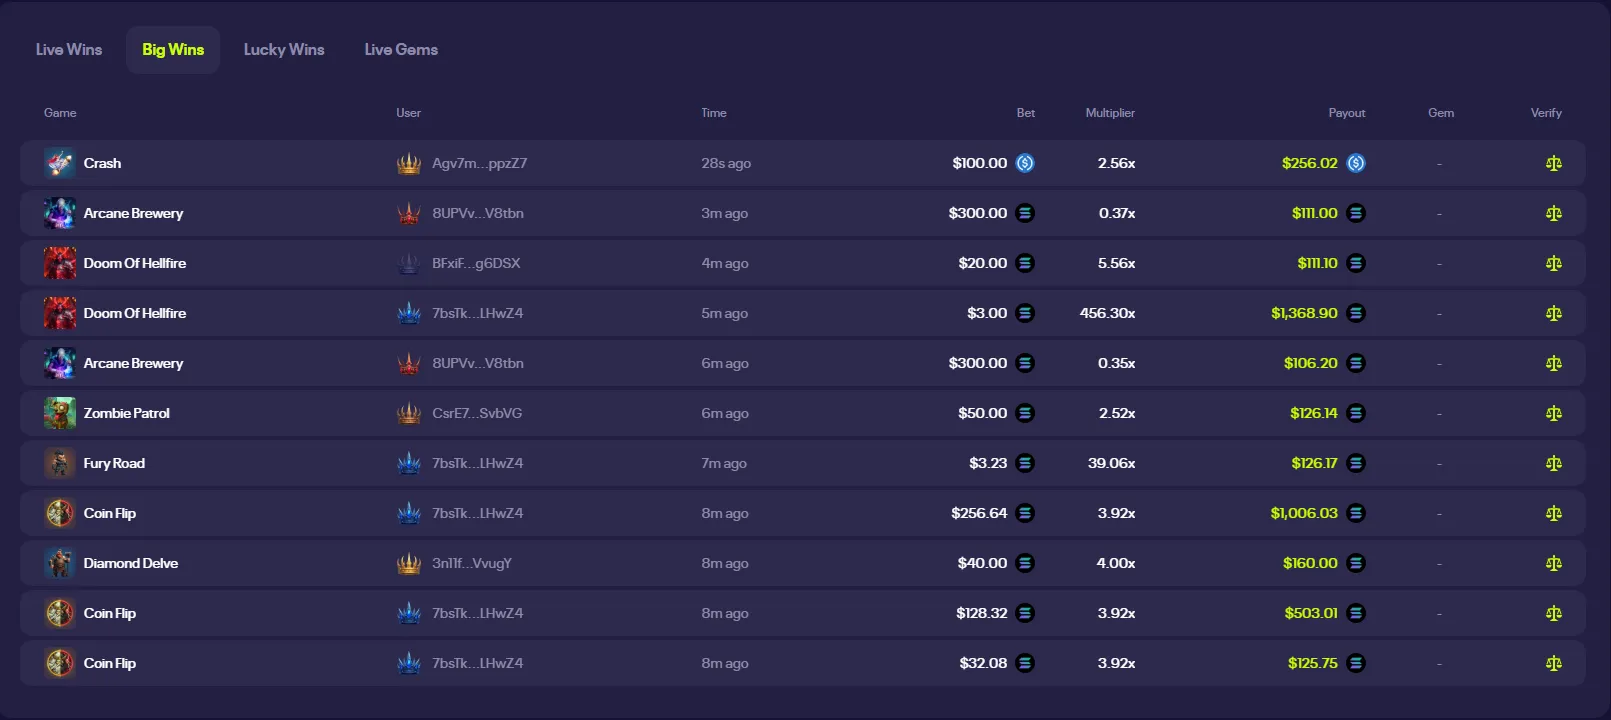
Task: Click verify icon for $106.20 payout row
Action: click(1553, 363)
